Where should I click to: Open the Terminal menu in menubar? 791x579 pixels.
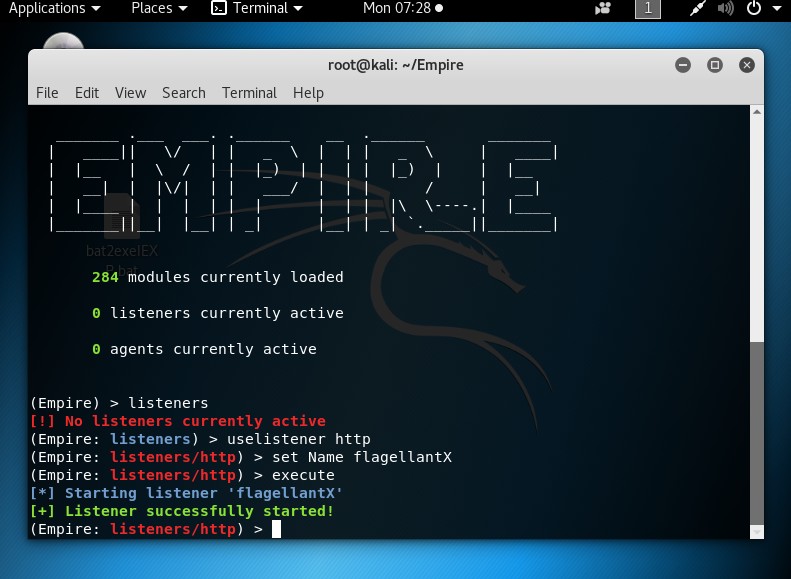[x=249, y=93]
